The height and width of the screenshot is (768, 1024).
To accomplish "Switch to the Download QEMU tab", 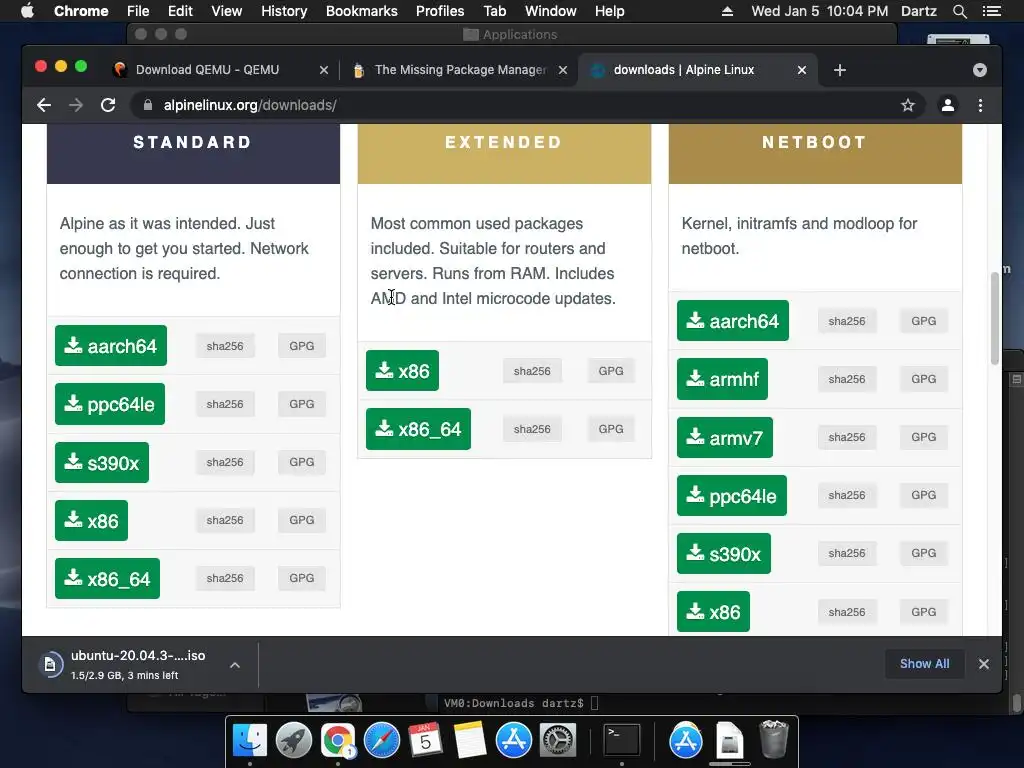I will pyautogui.click(x=207, y=70).
